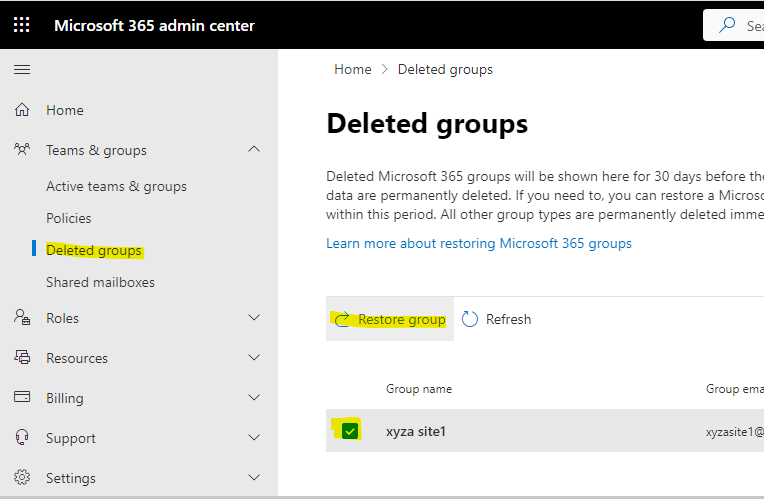Image resolution: width=764 pixels, height=499 pixels.
Task: Open Learn more about restoring groups link
Action: [479, 243]
